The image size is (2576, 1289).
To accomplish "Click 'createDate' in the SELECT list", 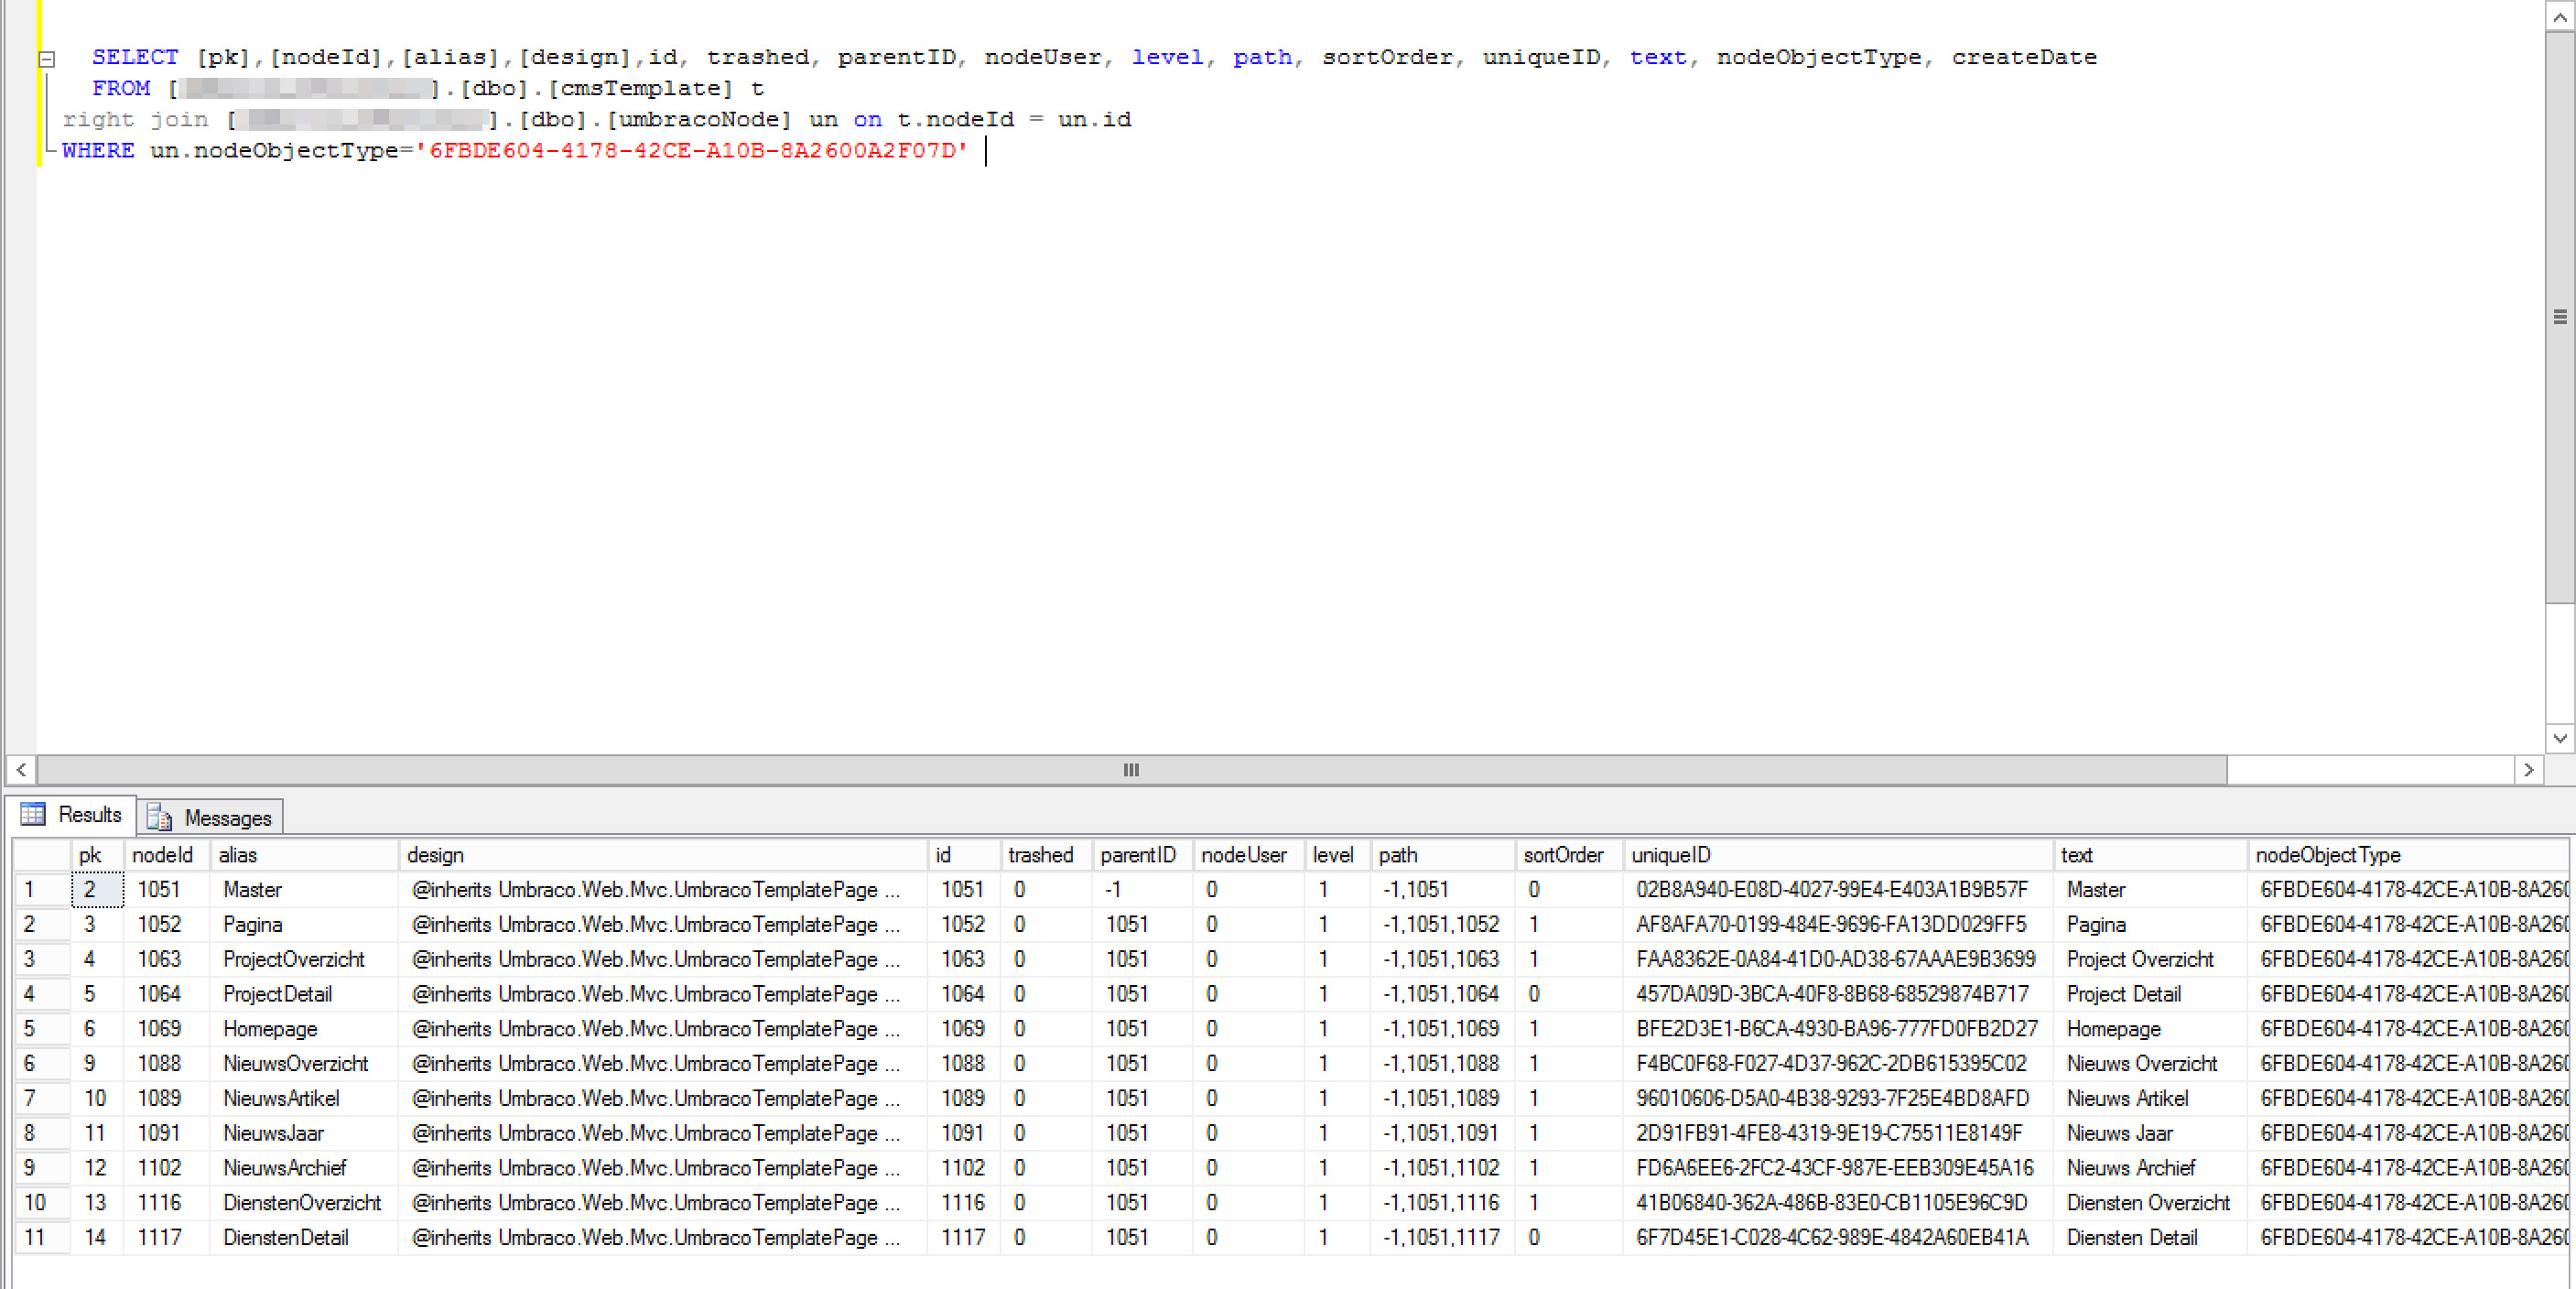I will (x=2024, y=57).
